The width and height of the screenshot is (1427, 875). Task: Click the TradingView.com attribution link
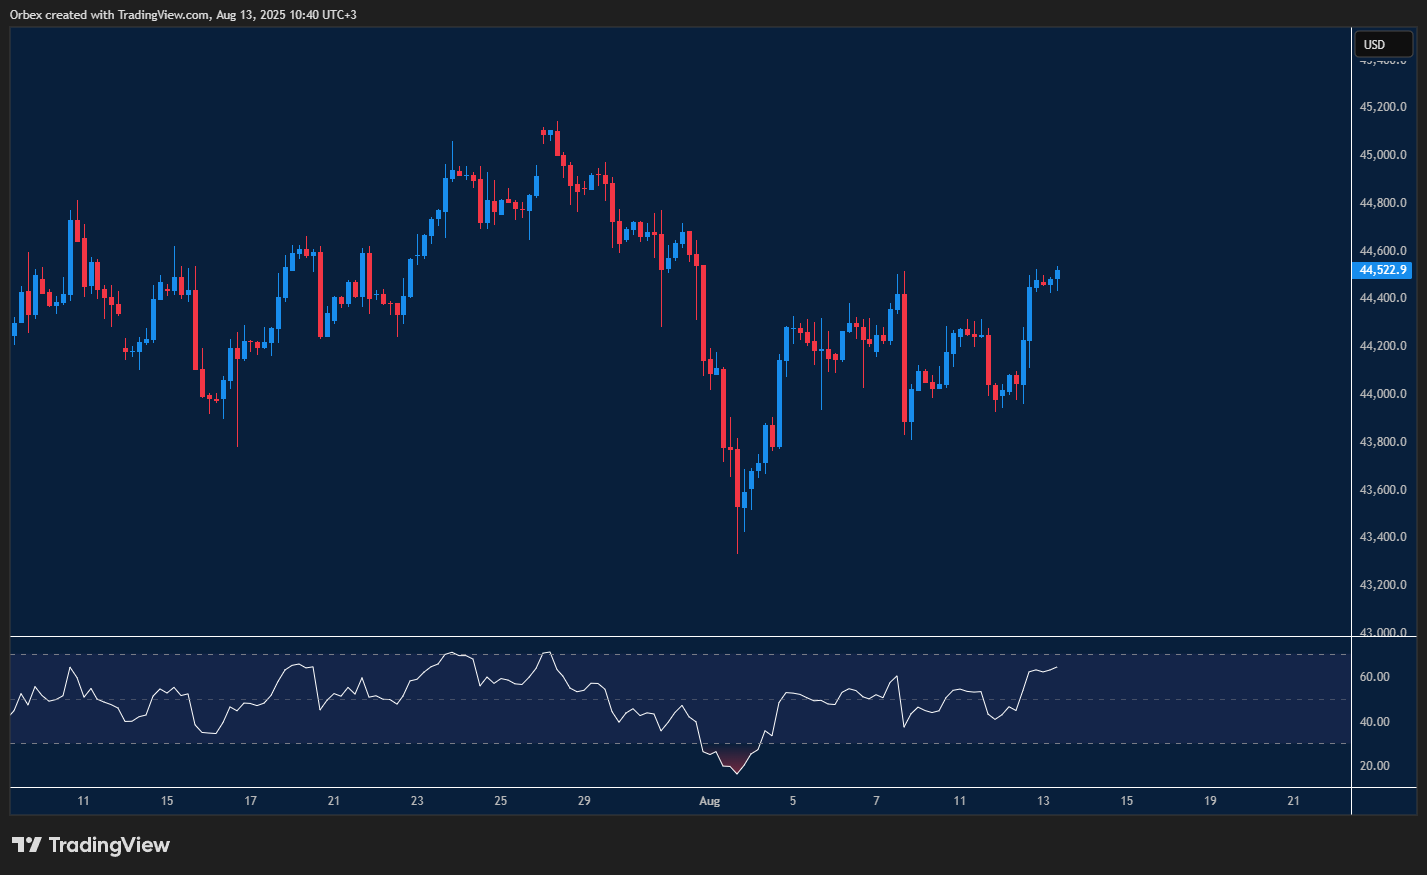click(x=160, y=15)
